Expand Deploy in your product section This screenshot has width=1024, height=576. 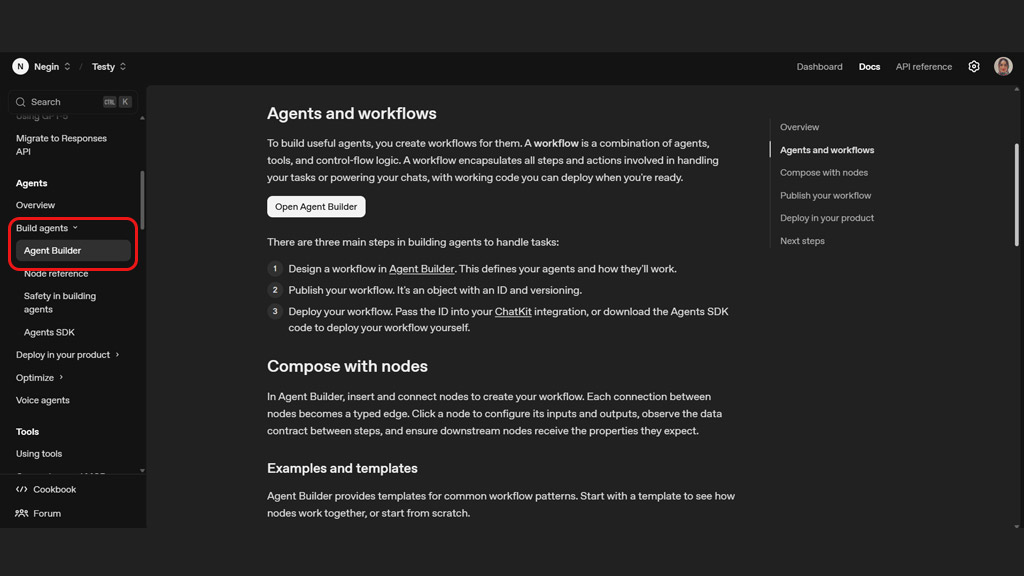pos(68,355)
